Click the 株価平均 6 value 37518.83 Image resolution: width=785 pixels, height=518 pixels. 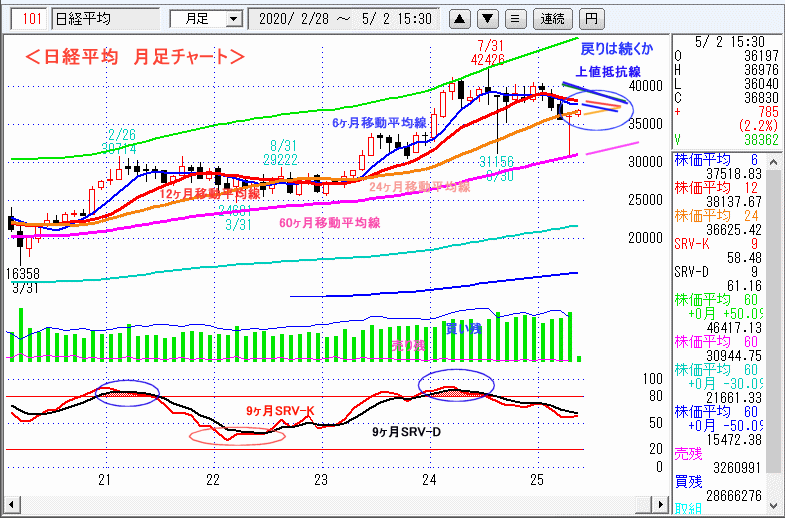pyautogui.click(x=734, y=174)
